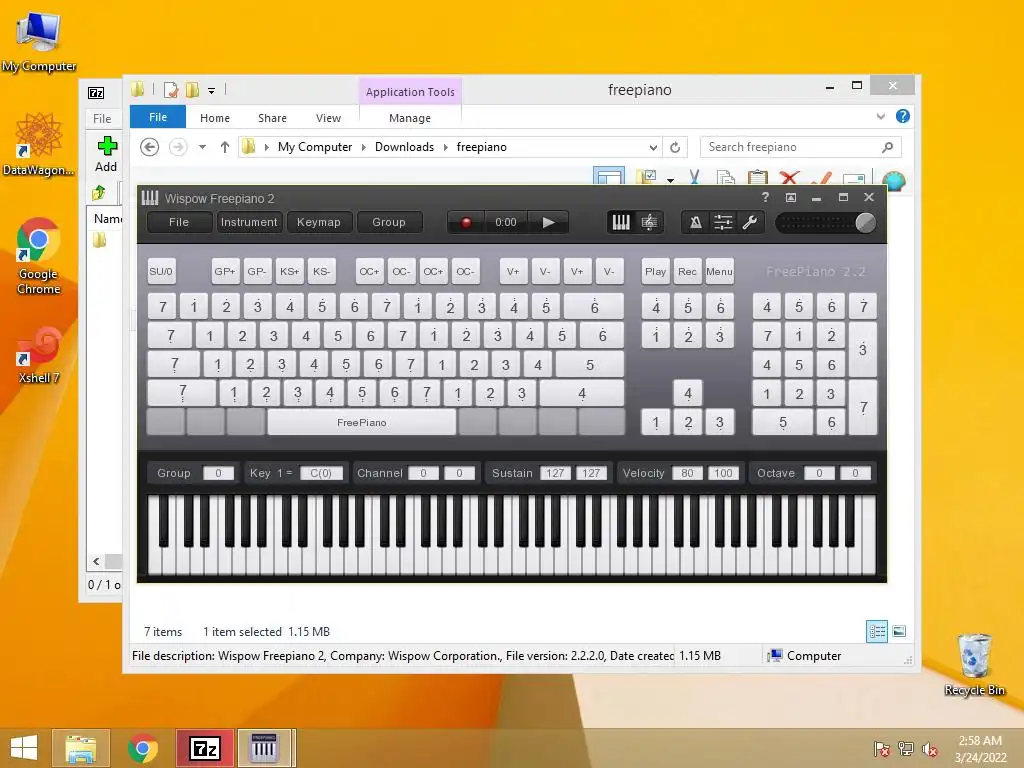Open the Share tab in Explorer
1024x768 pixels.
[x=272, y=118]
